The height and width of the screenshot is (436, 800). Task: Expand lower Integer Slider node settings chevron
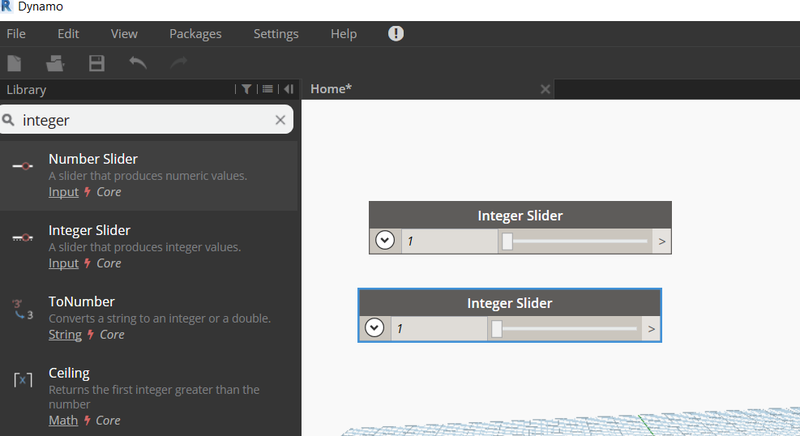click(374, 327)
